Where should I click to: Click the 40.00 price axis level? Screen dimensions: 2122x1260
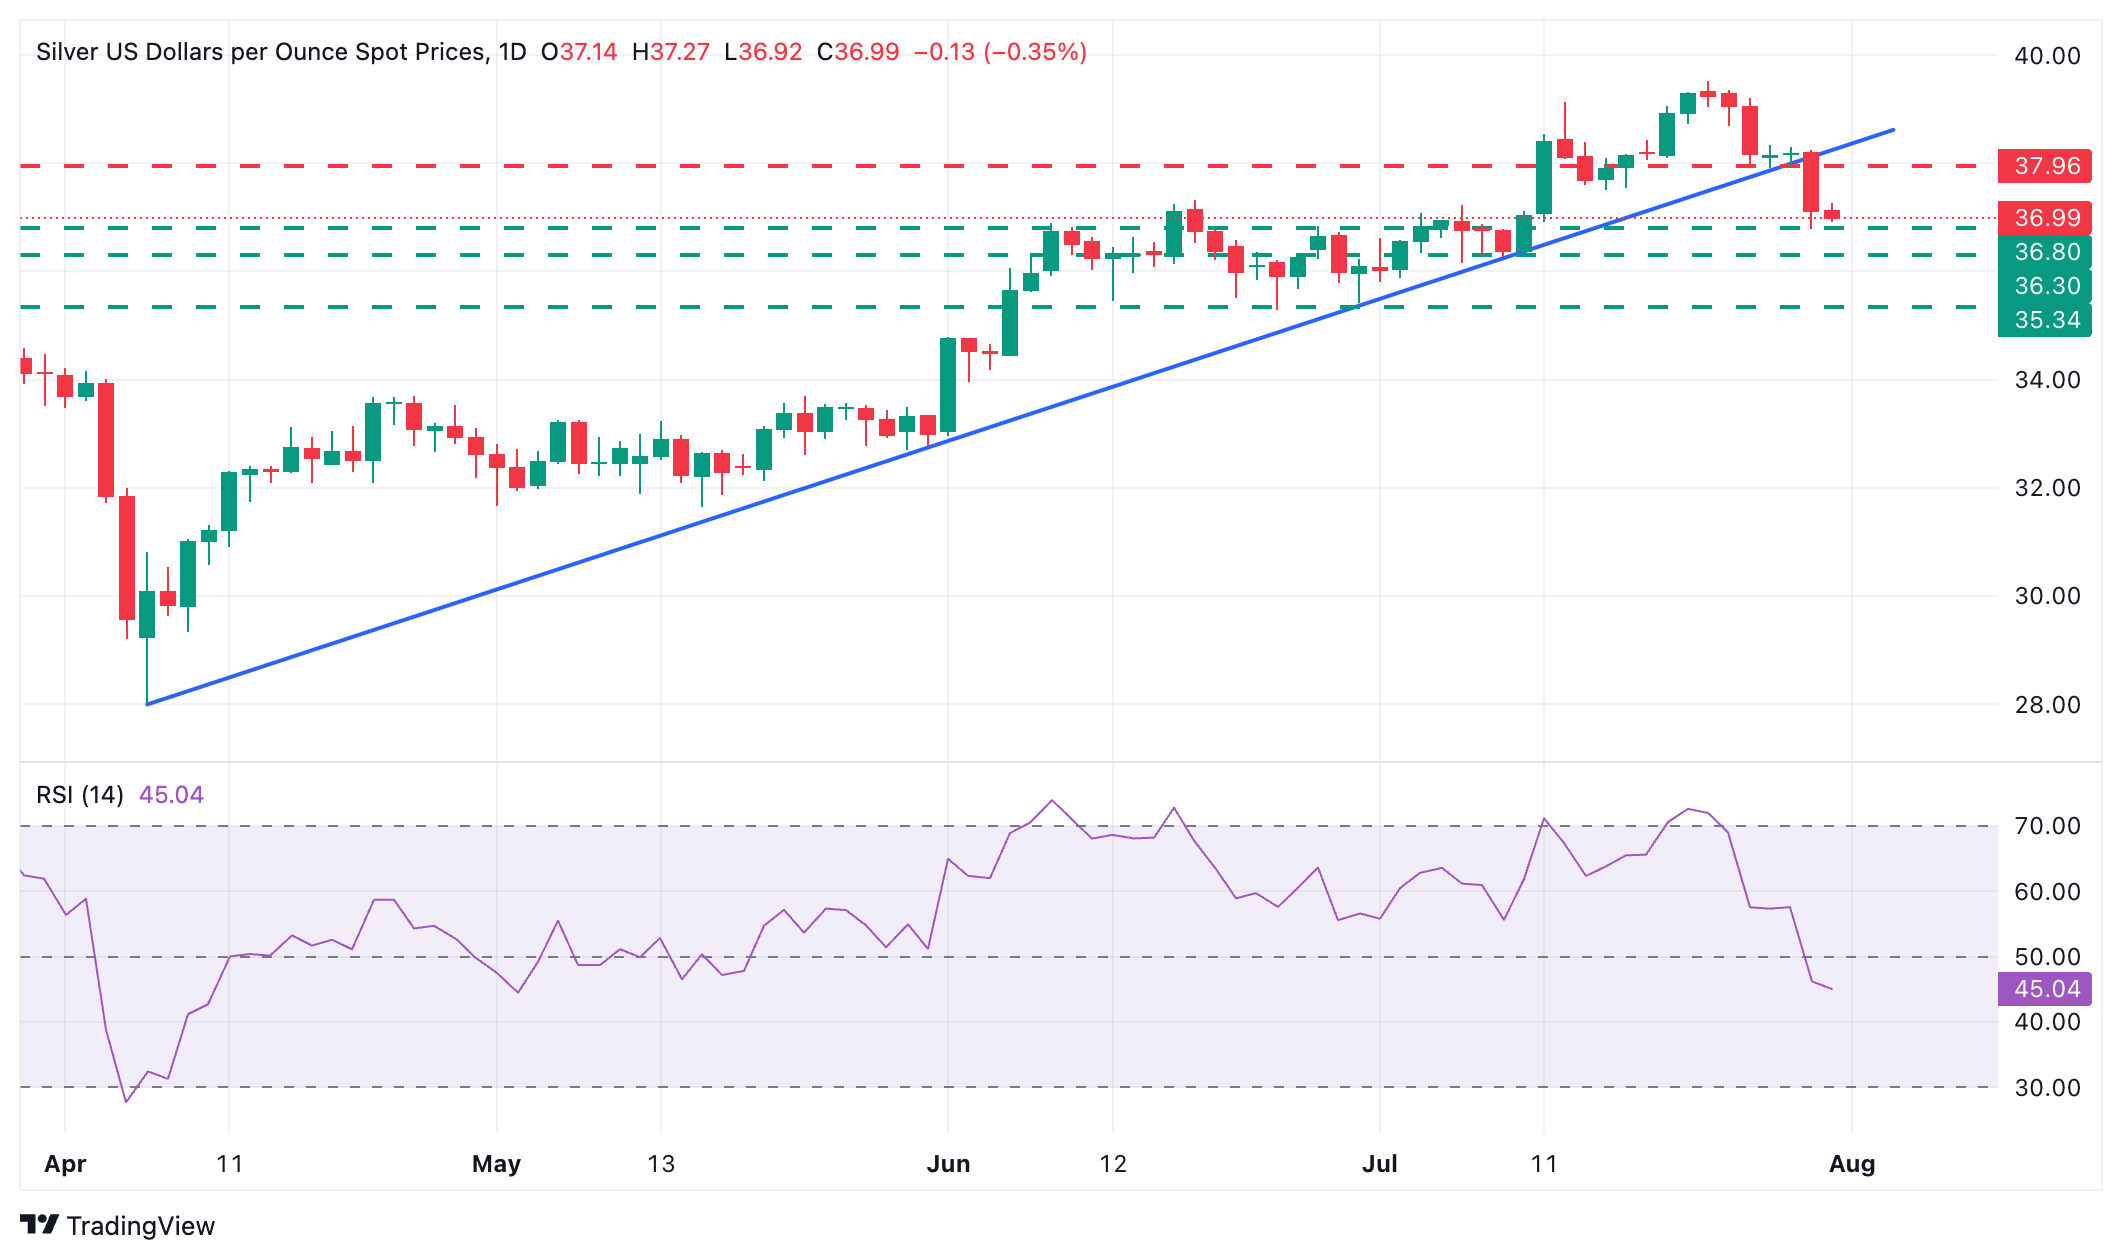point(2047,56)
